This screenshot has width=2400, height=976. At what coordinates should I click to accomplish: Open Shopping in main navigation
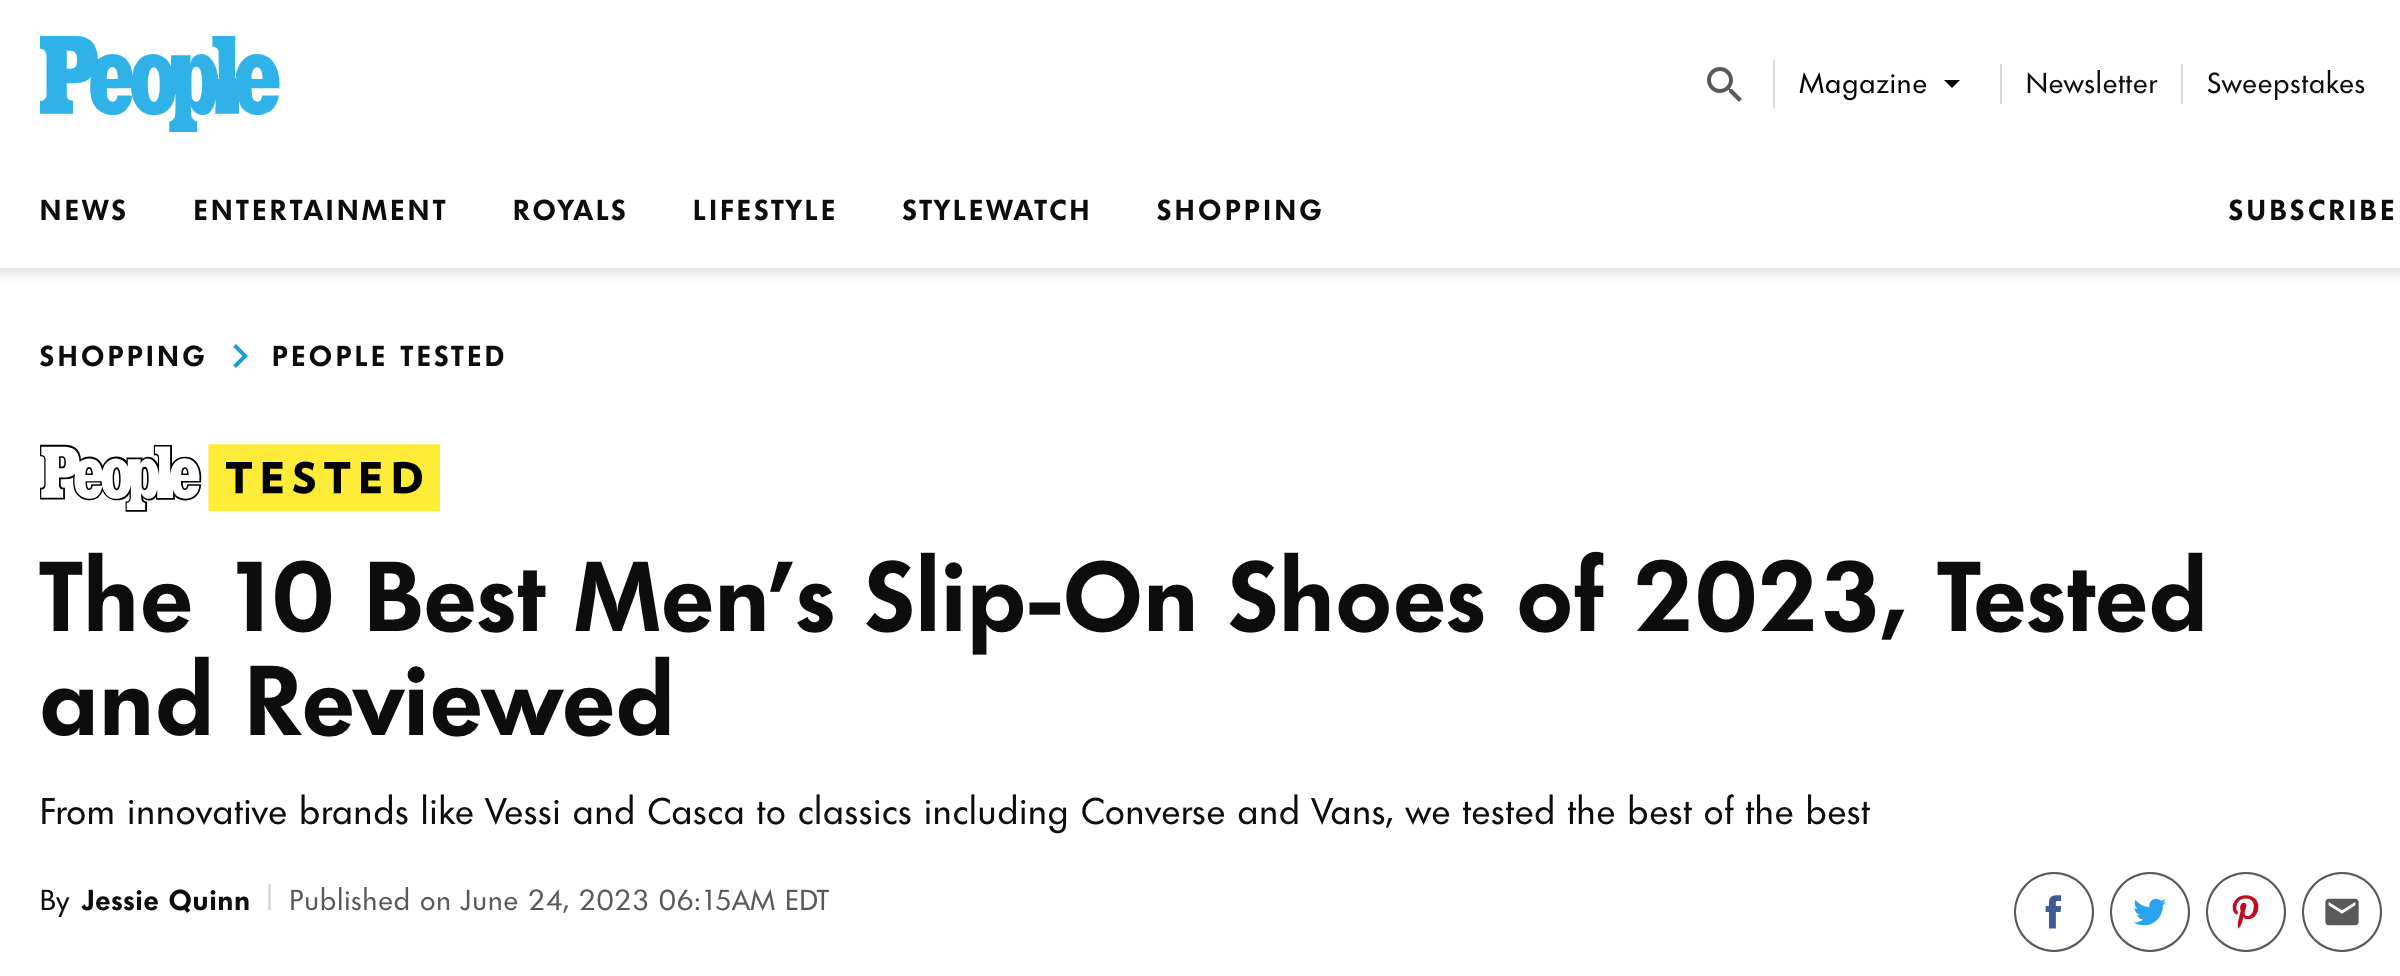click(x=1240, y=210)
